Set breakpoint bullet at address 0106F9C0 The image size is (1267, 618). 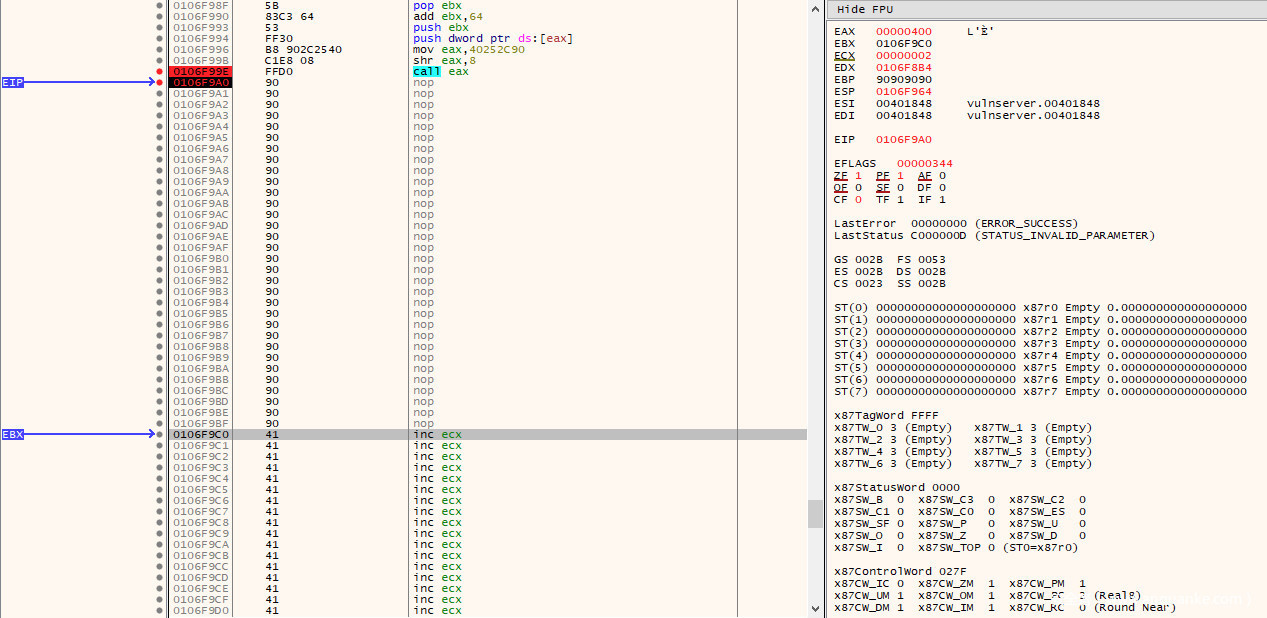(160, 434)
